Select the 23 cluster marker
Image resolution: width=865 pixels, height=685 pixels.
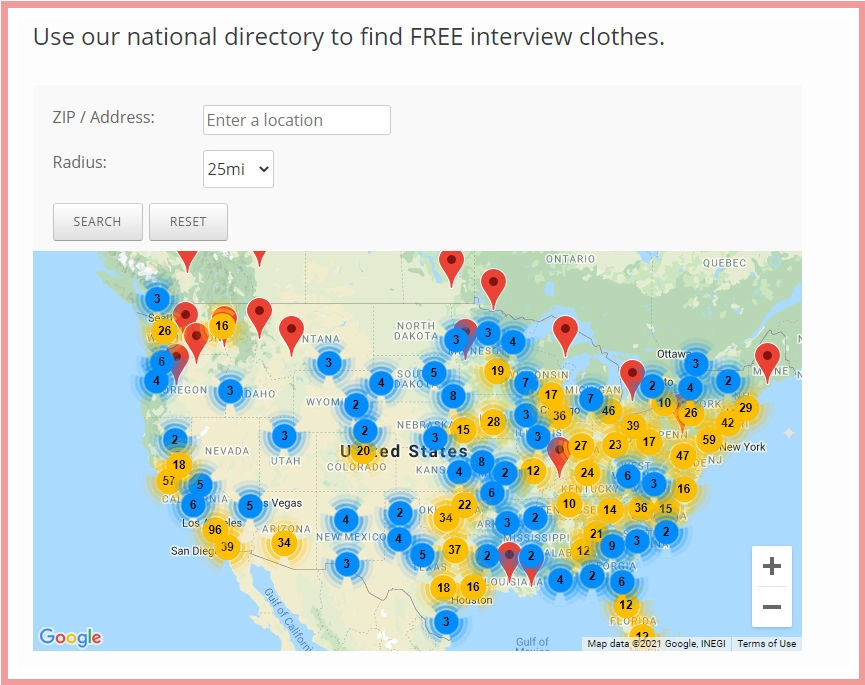click(x=615, y=444)
